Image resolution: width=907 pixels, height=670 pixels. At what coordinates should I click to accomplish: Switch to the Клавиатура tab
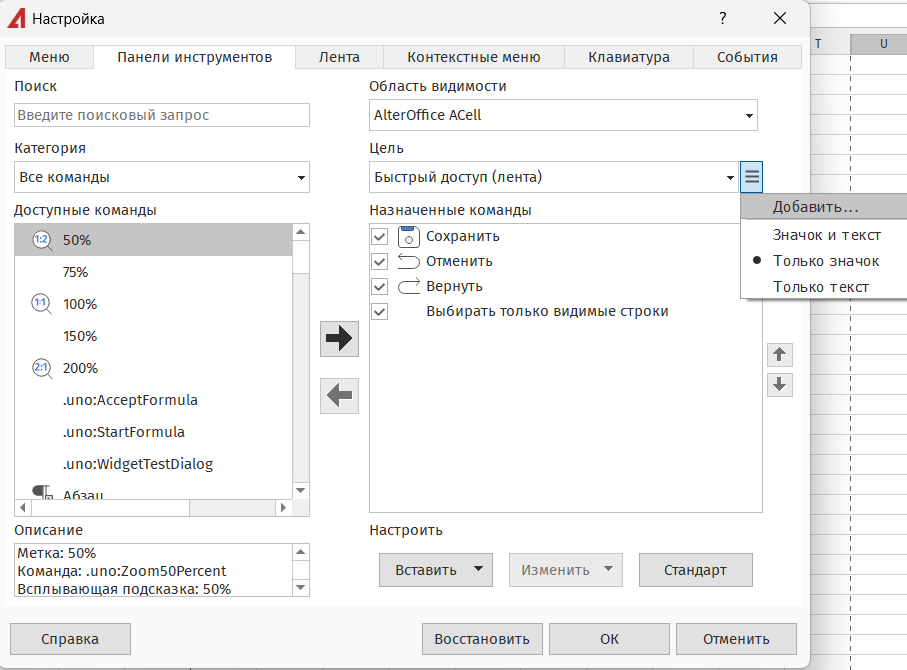(628, 57)
